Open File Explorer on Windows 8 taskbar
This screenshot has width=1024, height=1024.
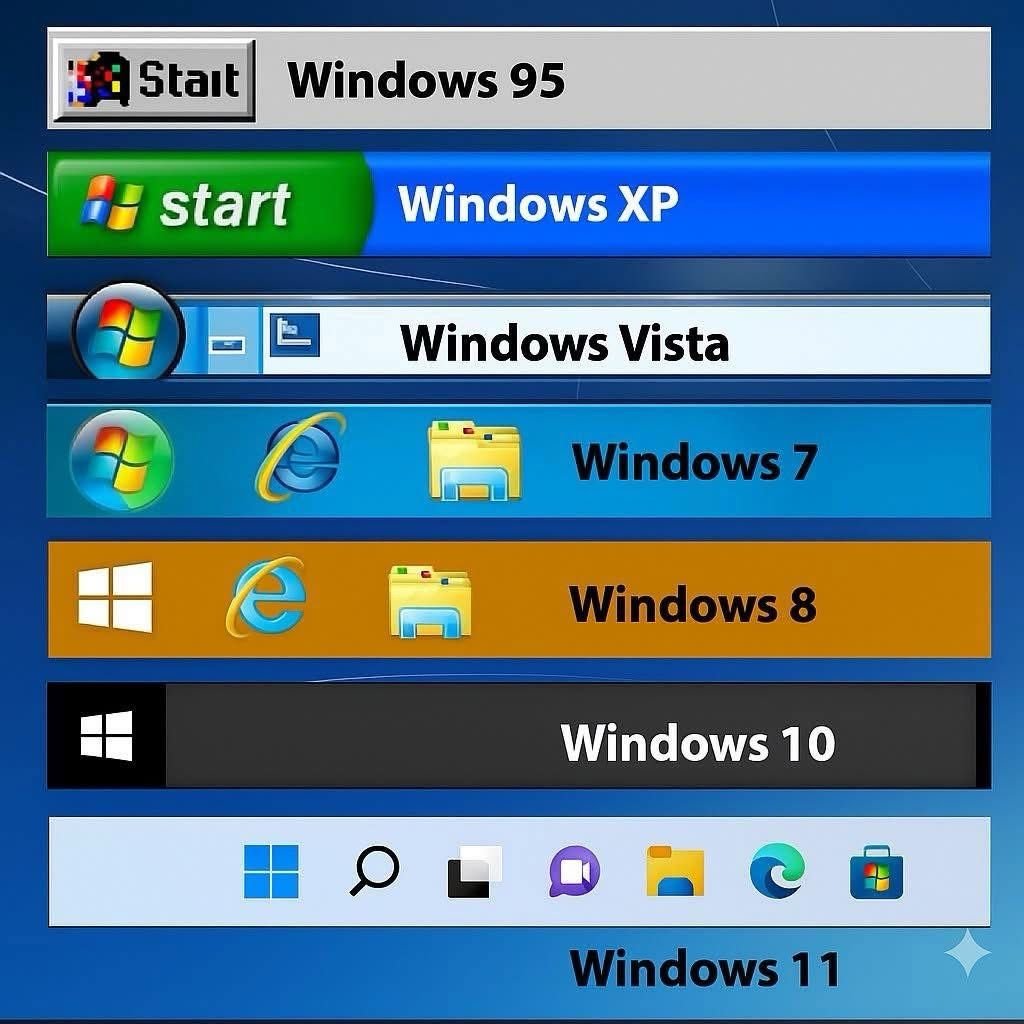click(429, 601)
